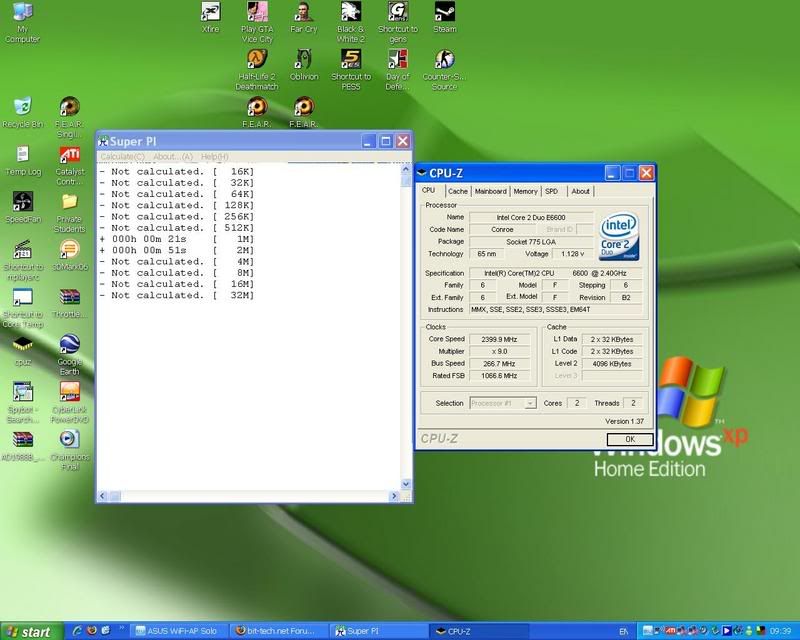
Task: Click the taskbar clock showing 09:39
Action: pyautogui.click(x=781, y=631)
